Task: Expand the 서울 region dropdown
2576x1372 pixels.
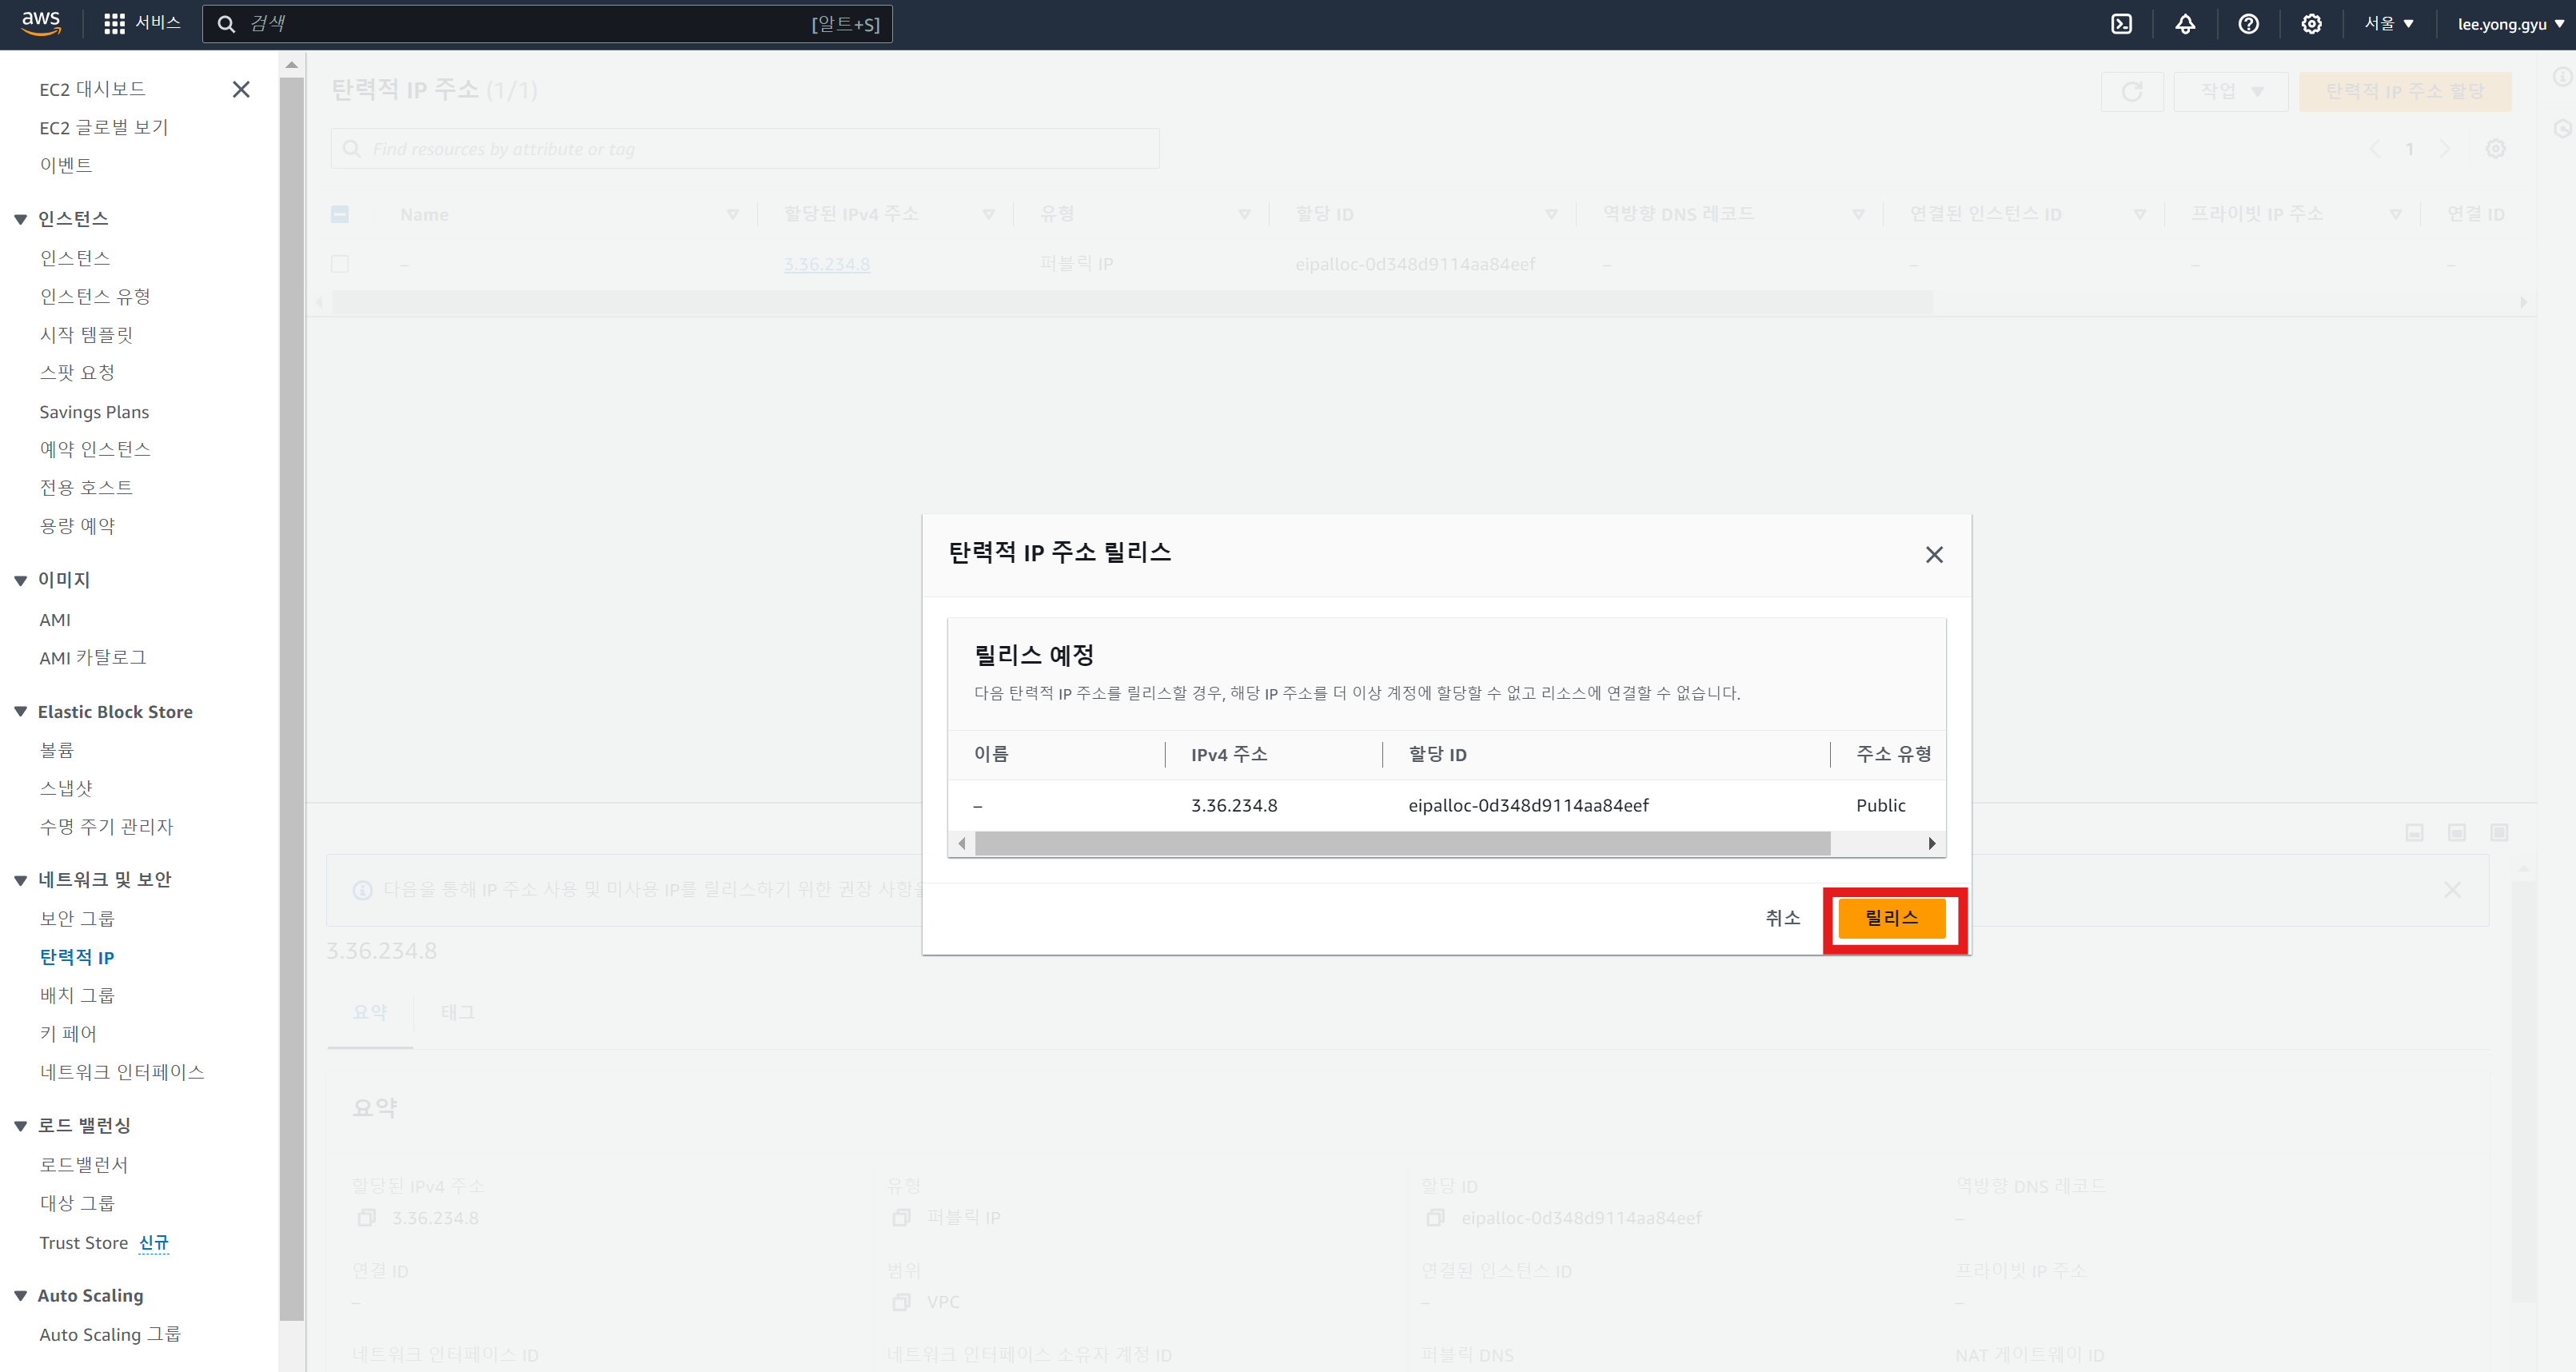Action: click(2388, 24)
